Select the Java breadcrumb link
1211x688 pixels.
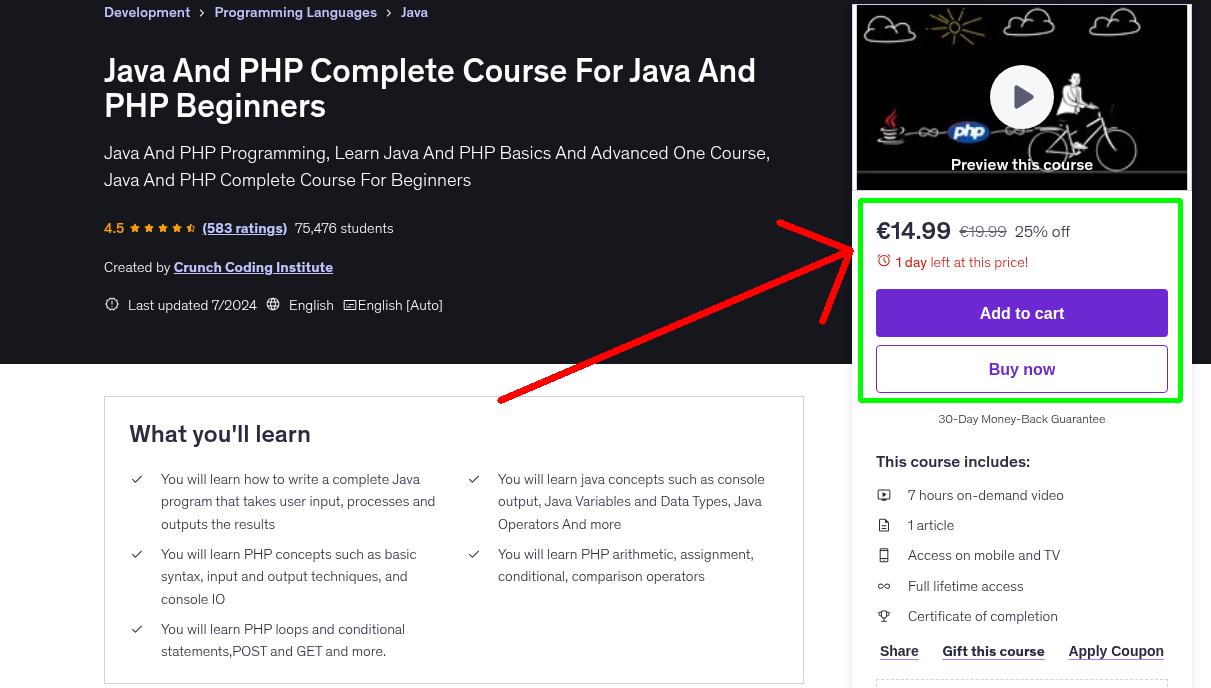(x=414, y=12)
